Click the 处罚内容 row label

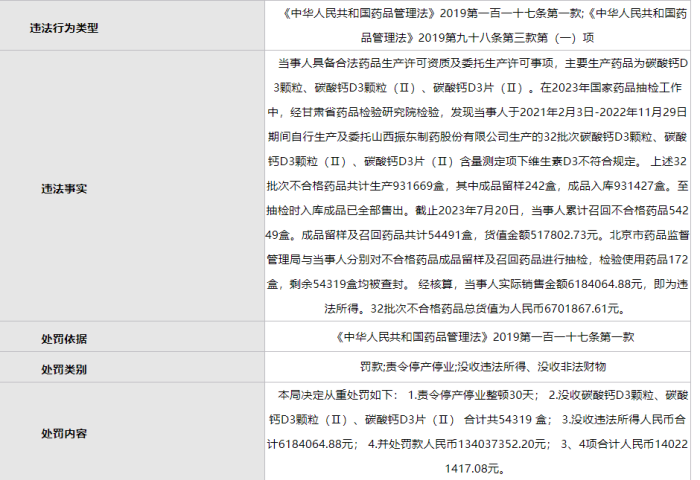(x=64, y=434)
